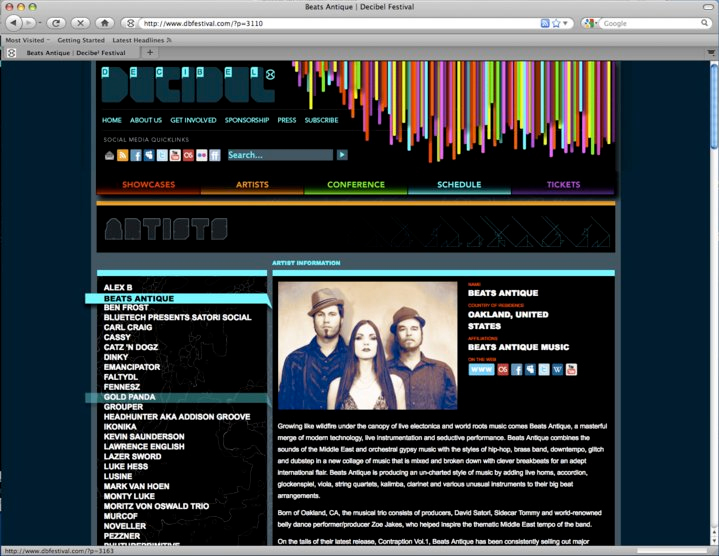
Task: Stop loading with the X toolbar button
Action: point(80,23)
